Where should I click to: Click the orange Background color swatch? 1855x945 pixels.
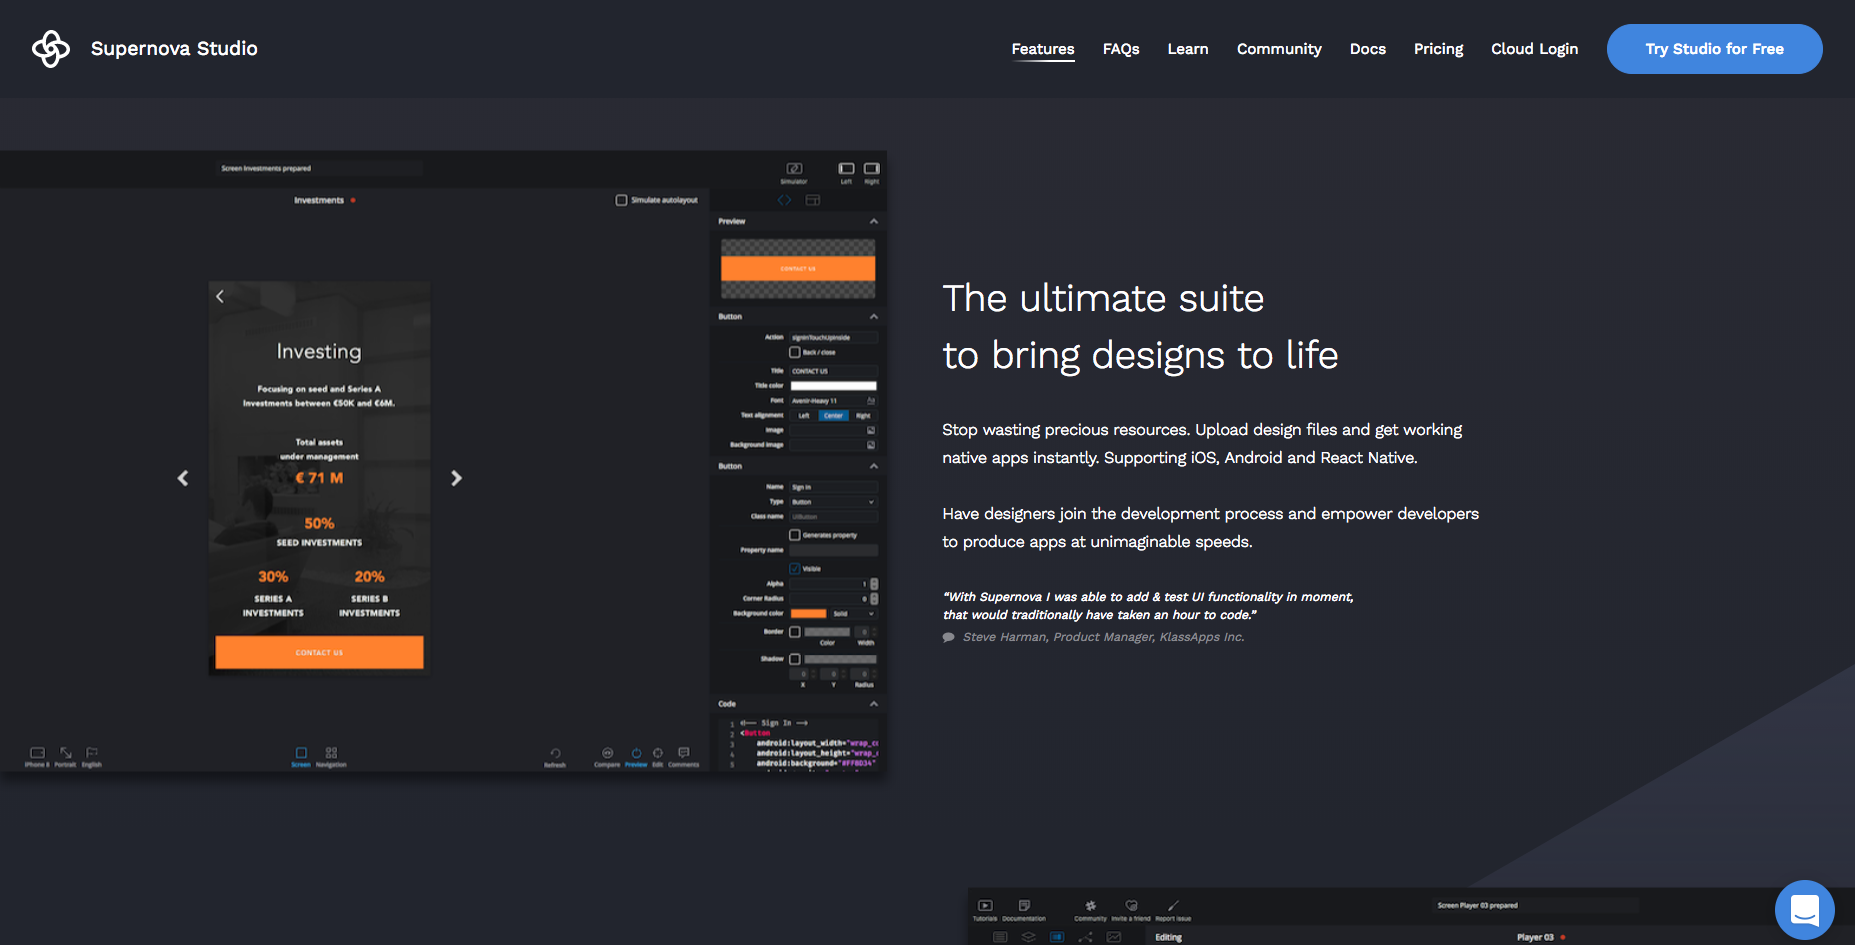click(x=808, y=613)
